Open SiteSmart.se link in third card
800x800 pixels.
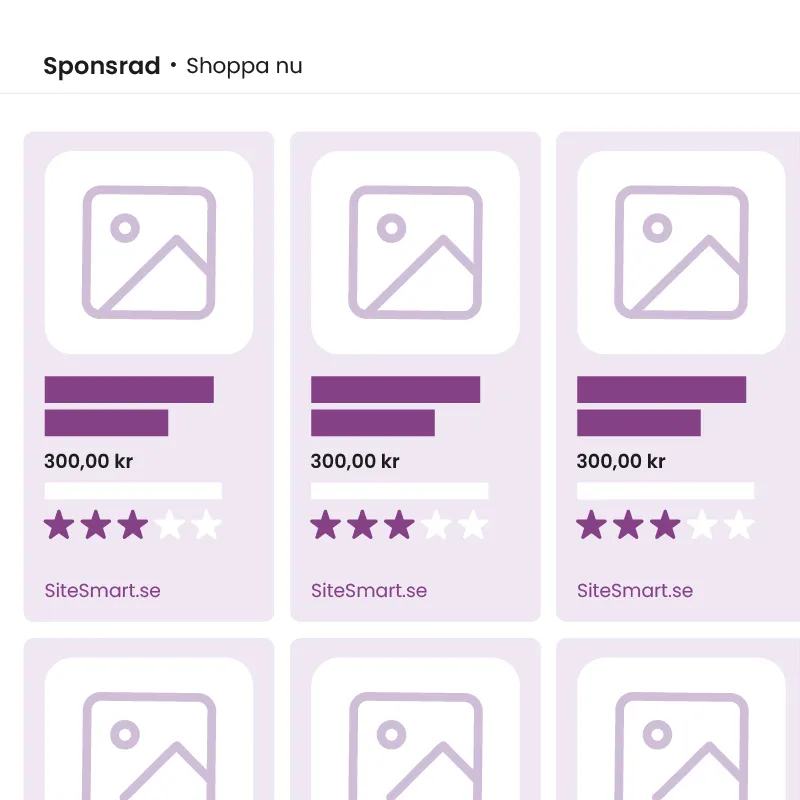point(635,590)
